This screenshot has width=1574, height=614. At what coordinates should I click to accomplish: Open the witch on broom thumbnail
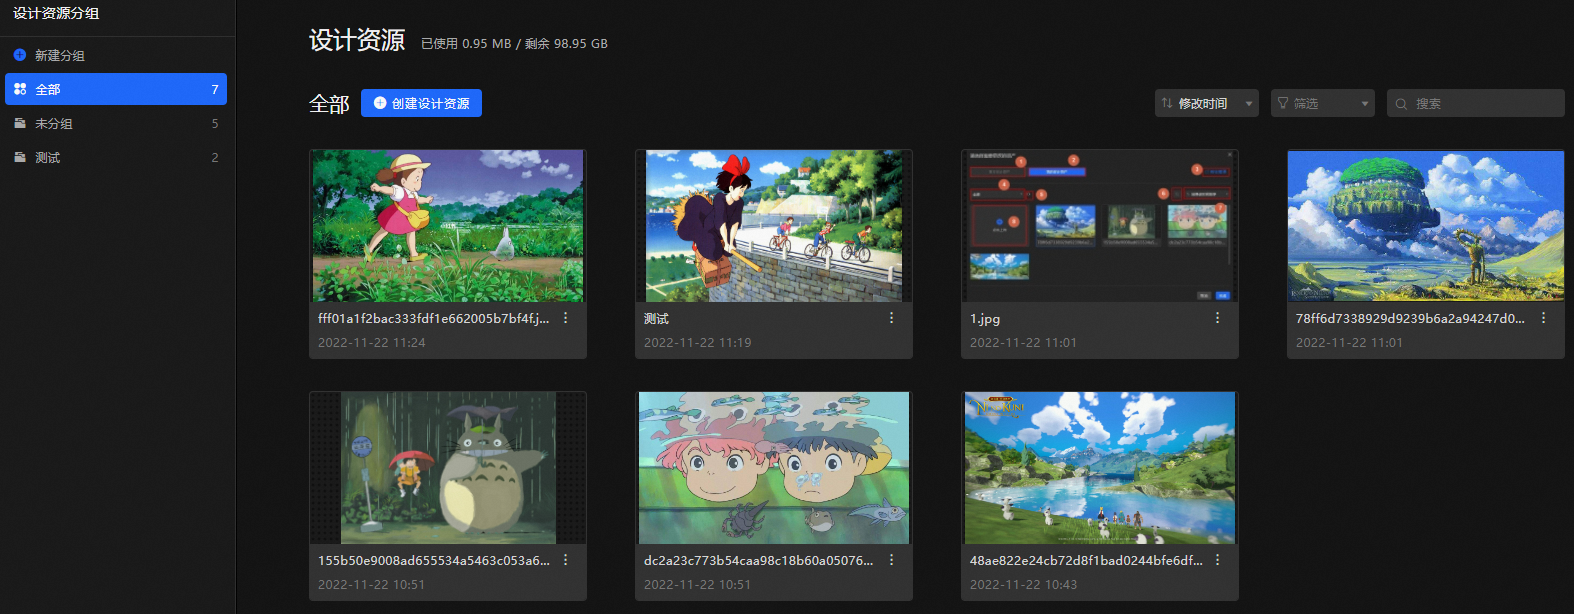coord(774,226)
